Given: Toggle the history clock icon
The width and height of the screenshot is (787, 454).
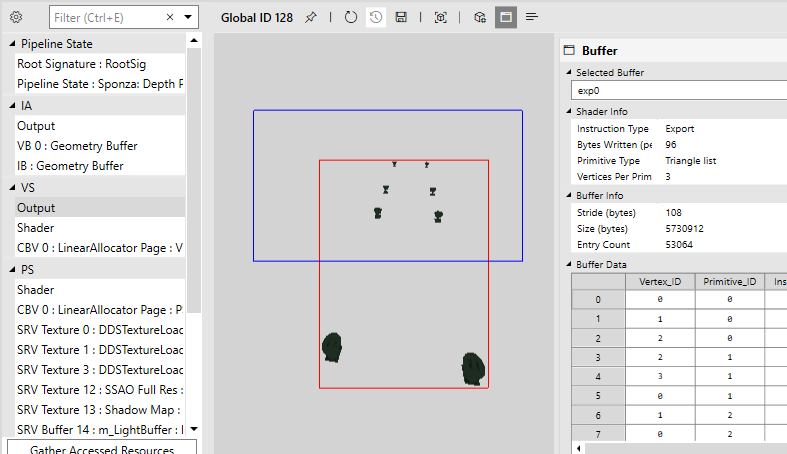Looking at the screenshot, I should (x=375, y=17).
